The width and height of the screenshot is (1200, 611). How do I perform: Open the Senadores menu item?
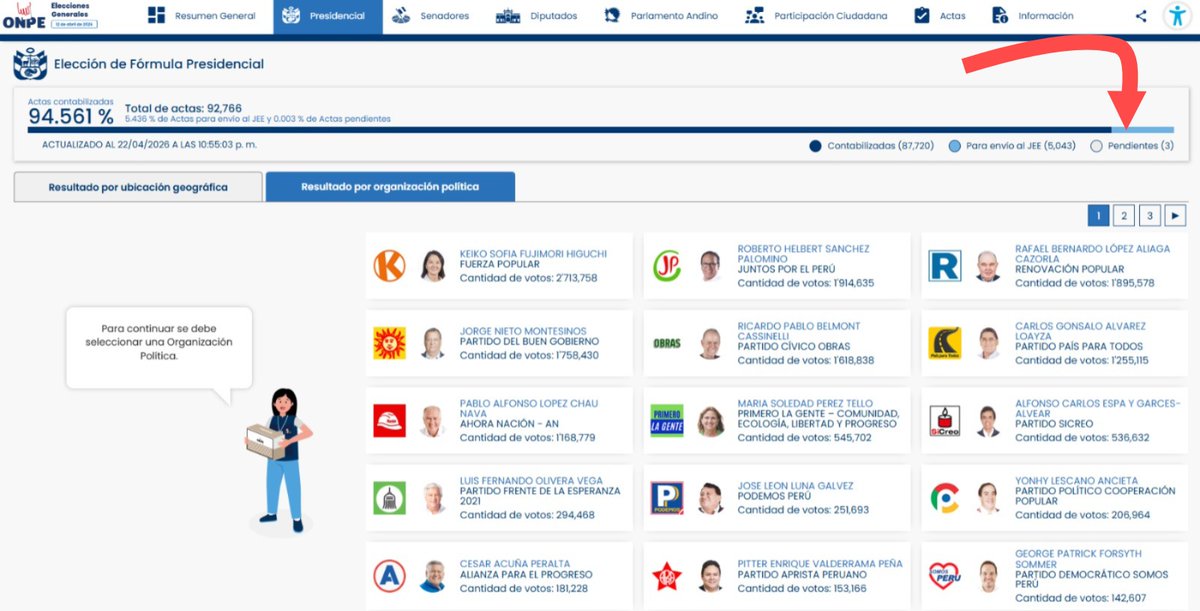coord(430,16)
